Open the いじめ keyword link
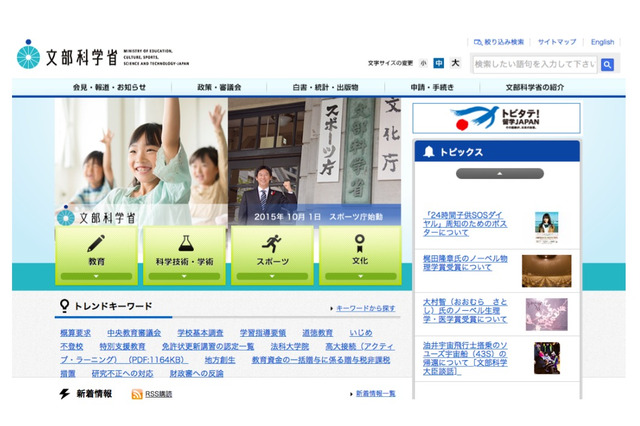 [x=361, y=333]
